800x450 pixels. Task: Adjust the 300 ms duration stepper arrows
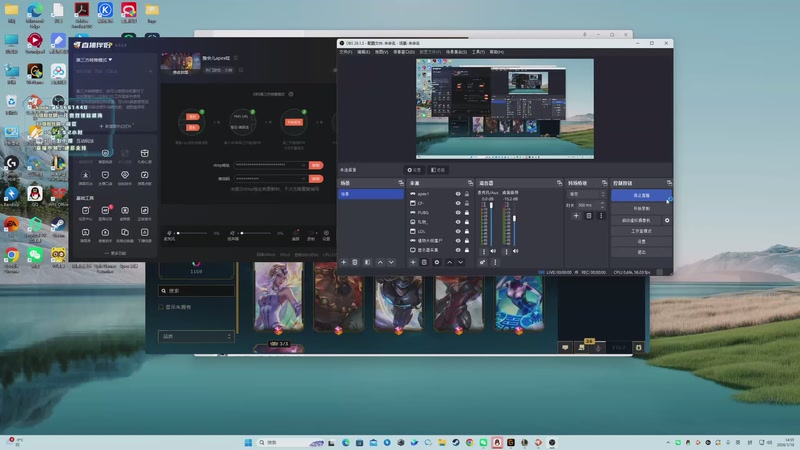(603, 205)
